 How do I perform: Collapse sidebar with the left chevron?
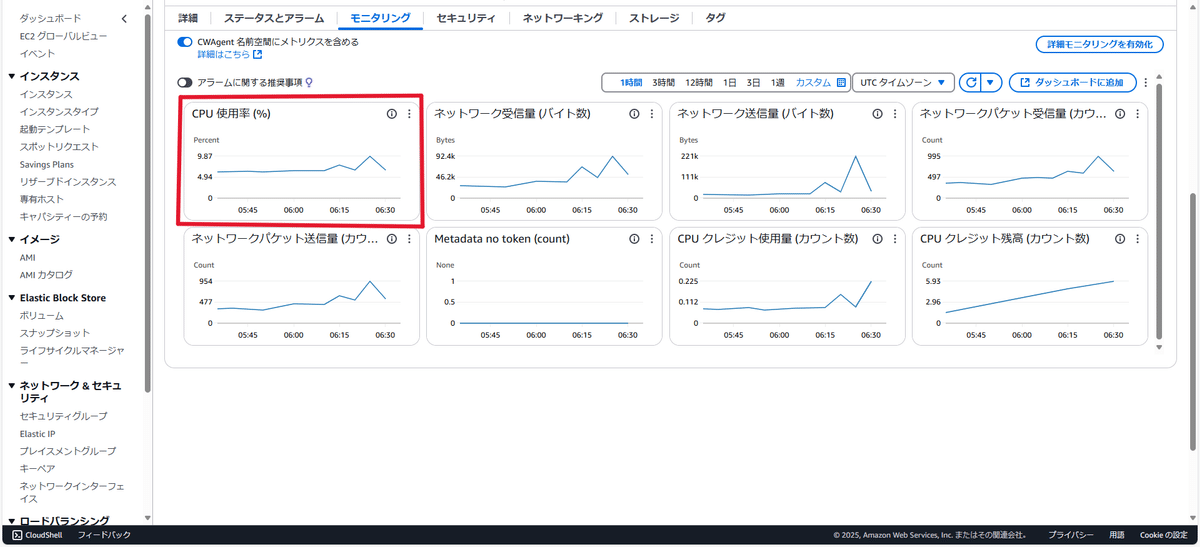pyautogui.click(x=124, y=19)
